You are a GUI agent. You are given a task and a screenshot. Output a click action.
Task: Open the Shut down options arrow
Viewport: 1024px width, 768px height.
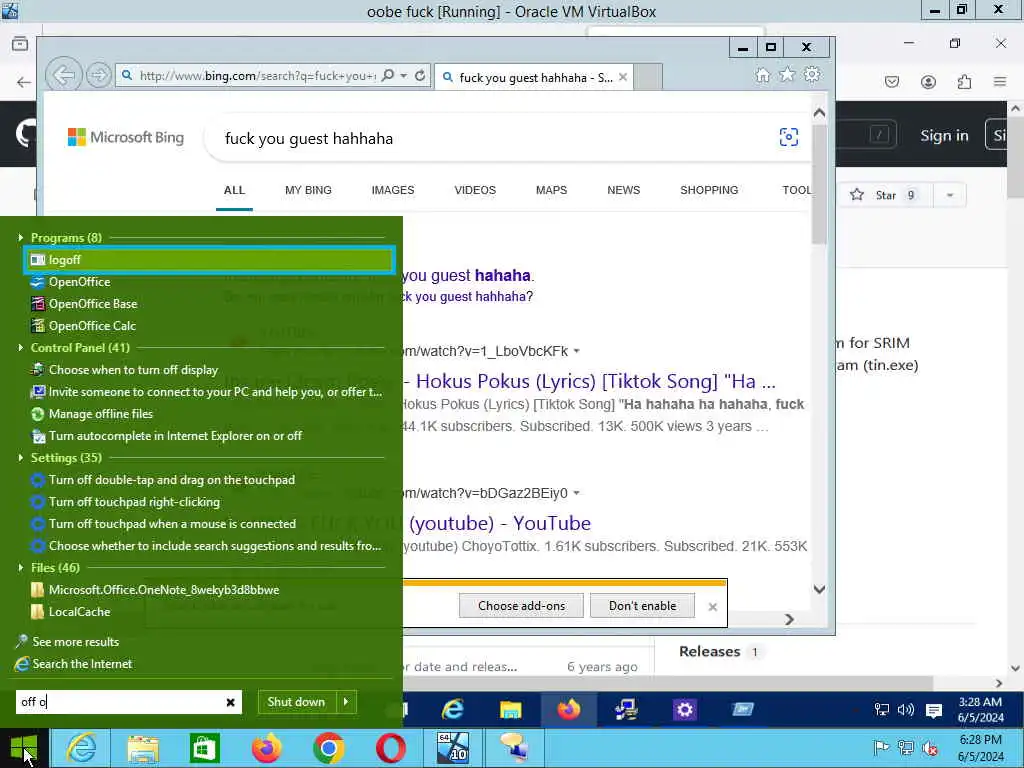346,702
